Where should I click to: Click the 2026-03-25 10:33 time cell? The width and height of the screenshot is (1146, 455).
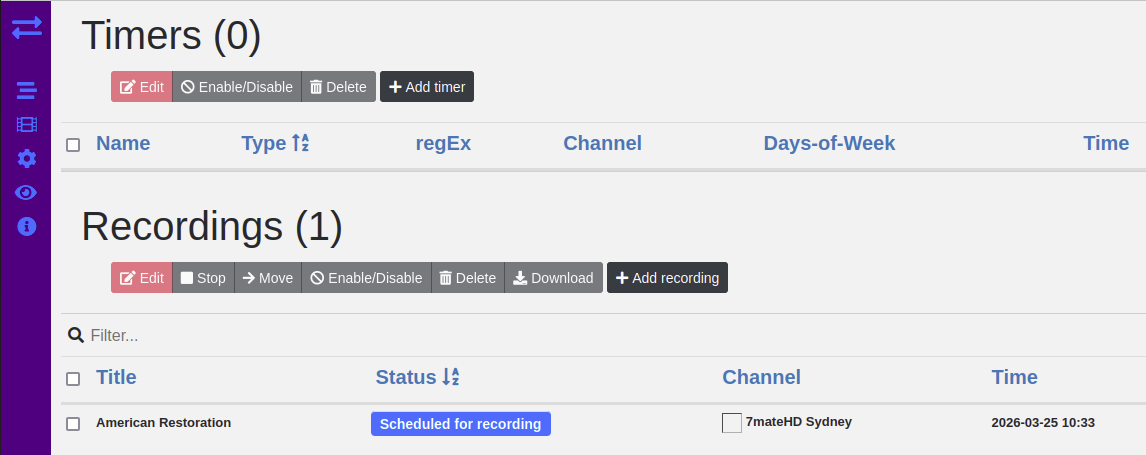[1043, 422]
